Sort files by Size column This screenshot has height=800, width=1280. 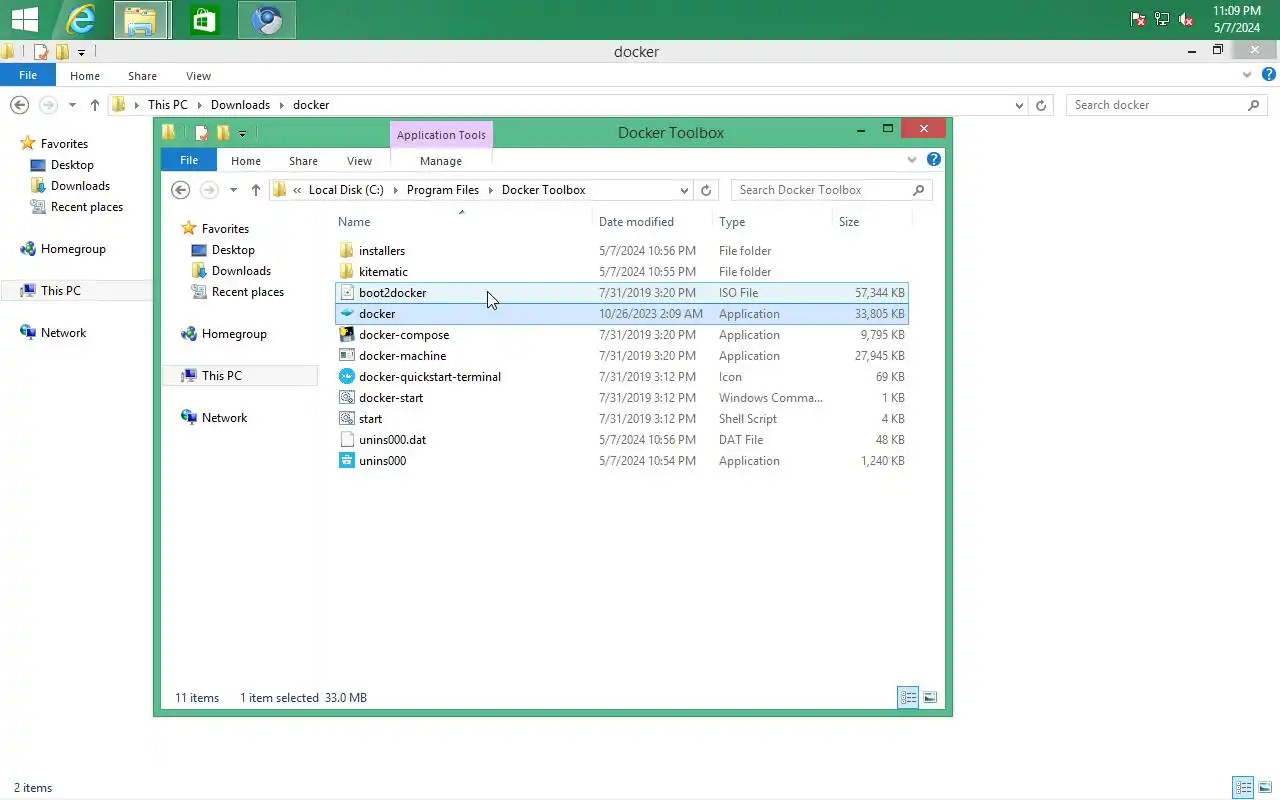(x=849, y=222)
